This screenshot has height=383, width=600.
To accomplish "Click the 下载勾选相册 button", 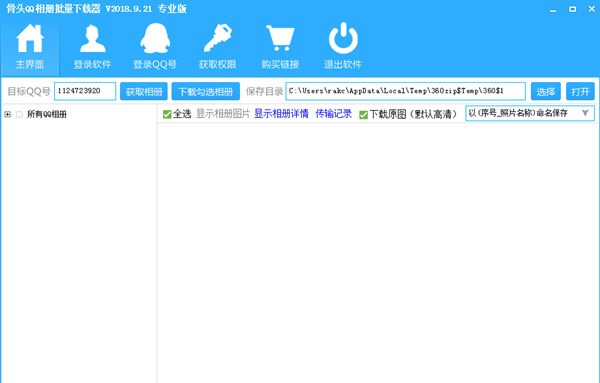I will [206, 91].
